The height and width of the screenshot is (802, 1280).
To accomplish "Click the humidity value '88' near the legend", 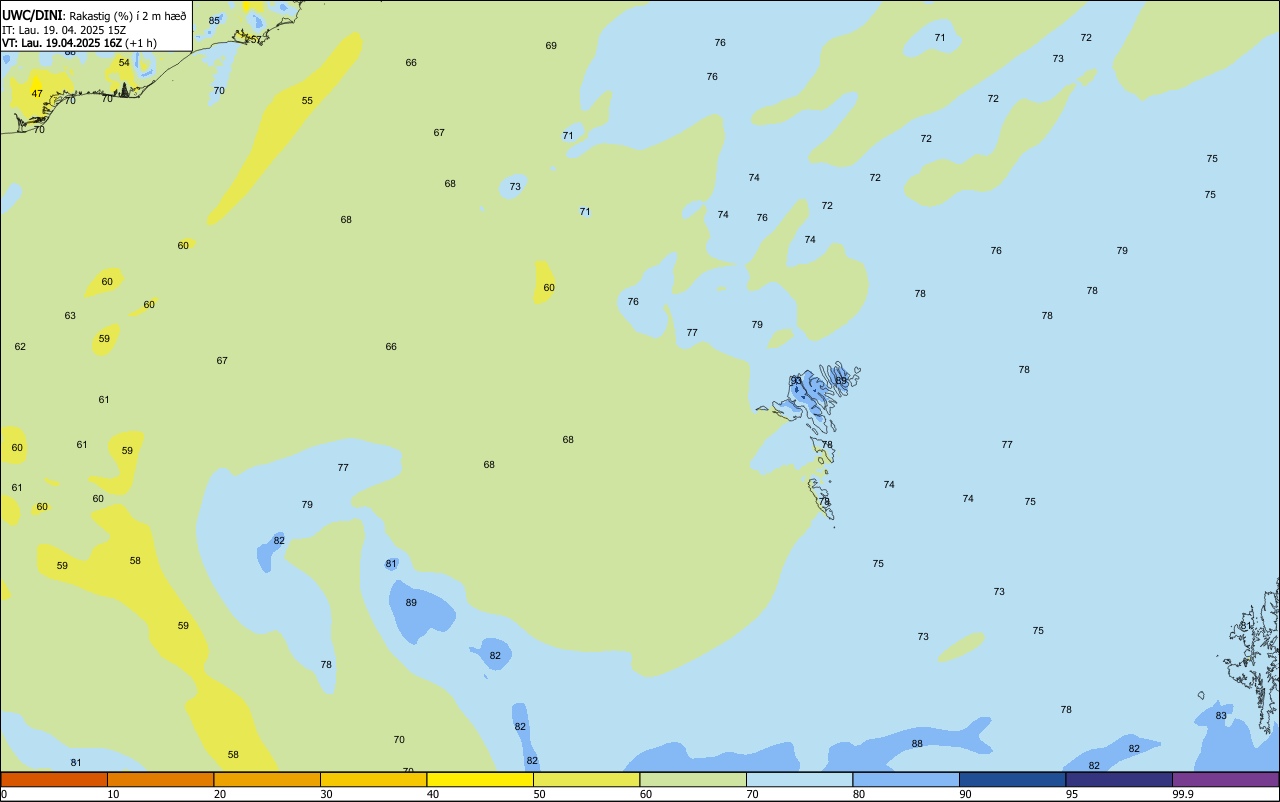I will point(917,743).
